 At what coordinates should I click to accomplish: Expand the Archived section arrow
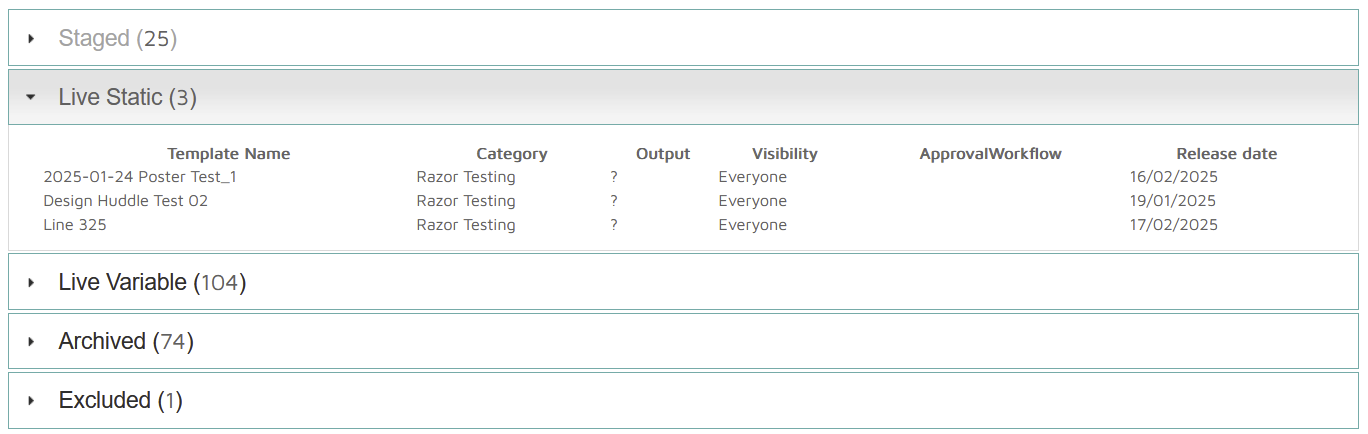click(x=31, y=342)
